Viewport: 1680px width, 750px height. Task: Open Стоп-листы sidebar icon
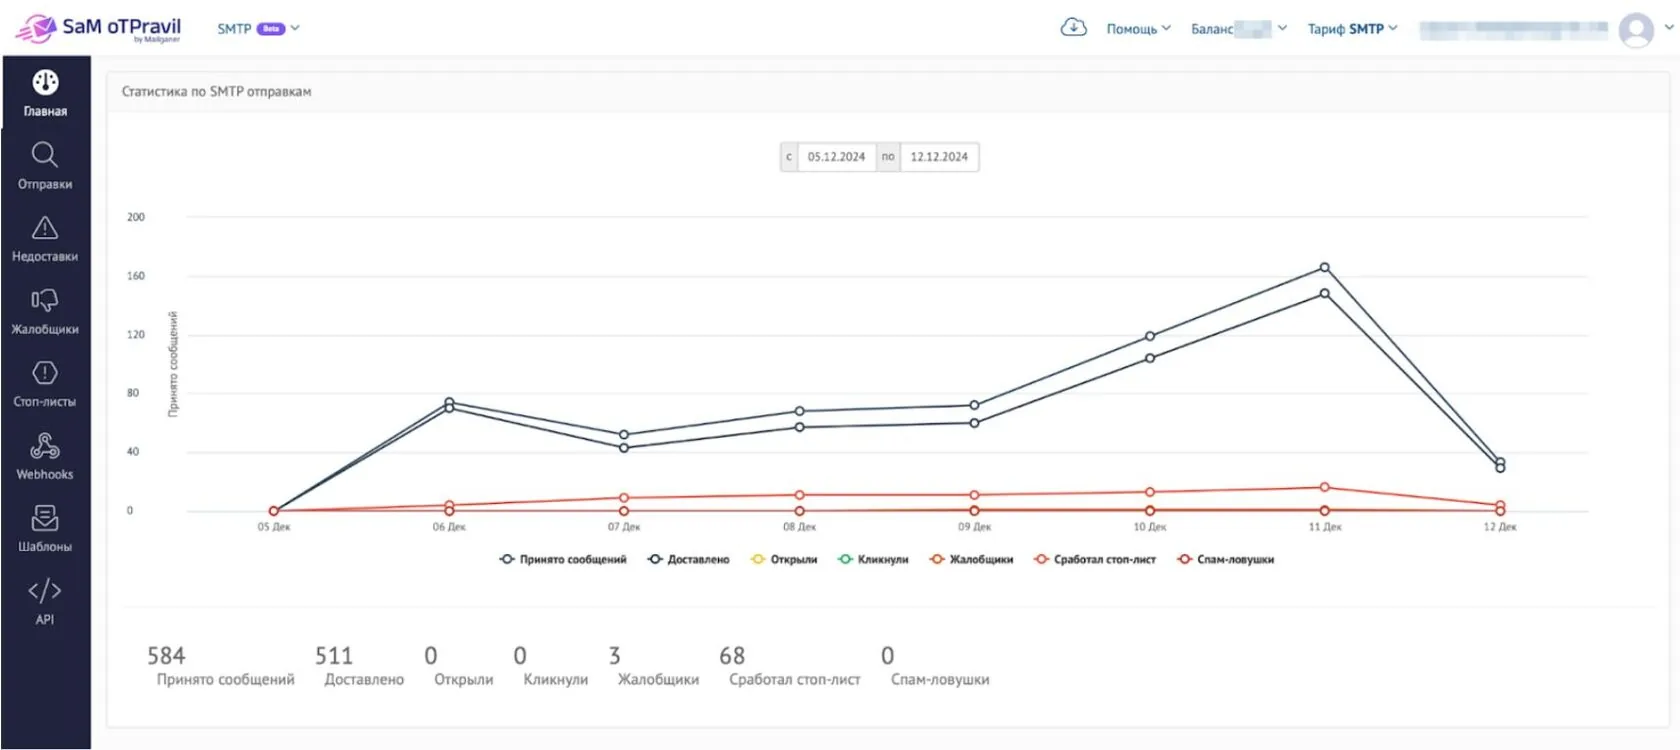coord(45,373)
